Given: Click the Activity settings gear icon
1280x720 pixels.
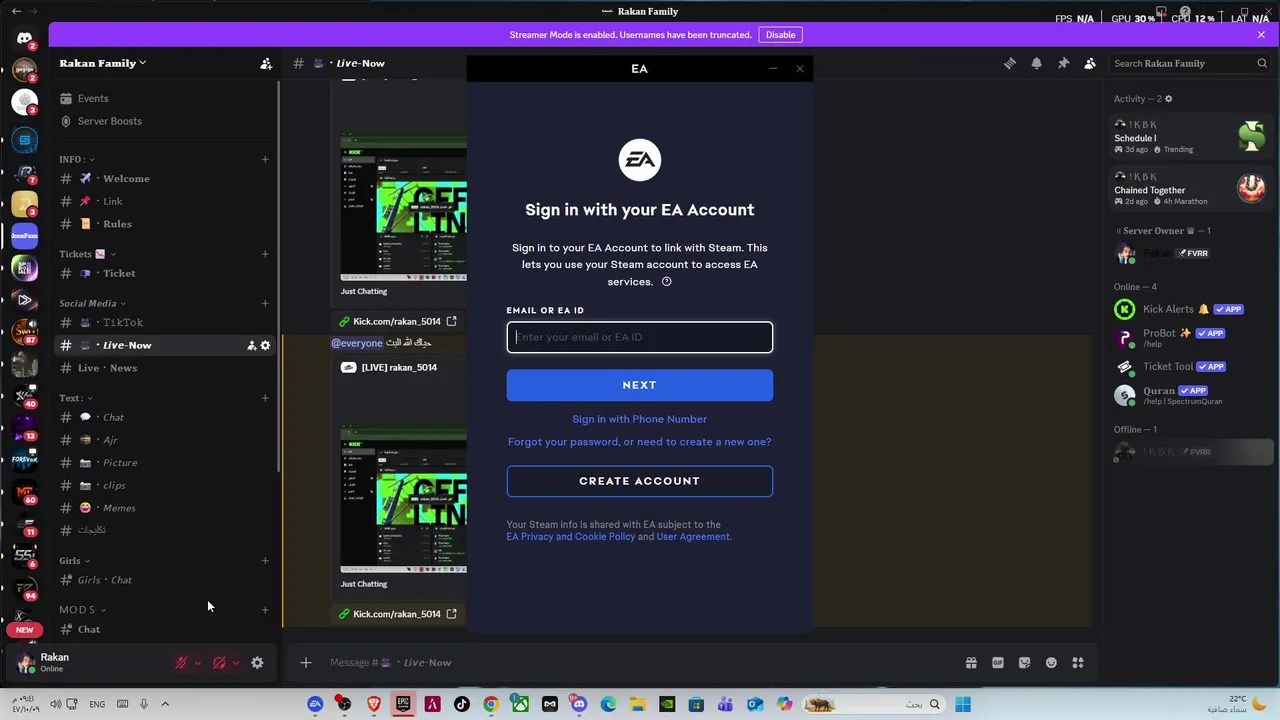Looking at the screenshot, I should coord(1168,99).
